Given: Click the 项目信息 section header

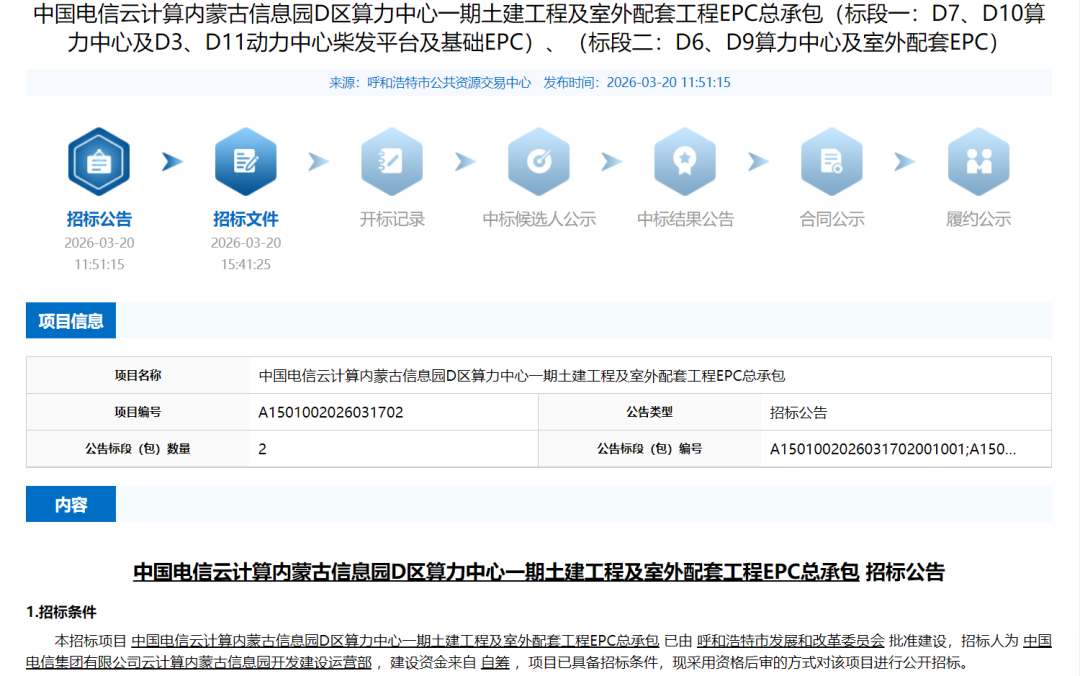Looking at the screenshot, I should pyautogui.click(x=71, y=320).
